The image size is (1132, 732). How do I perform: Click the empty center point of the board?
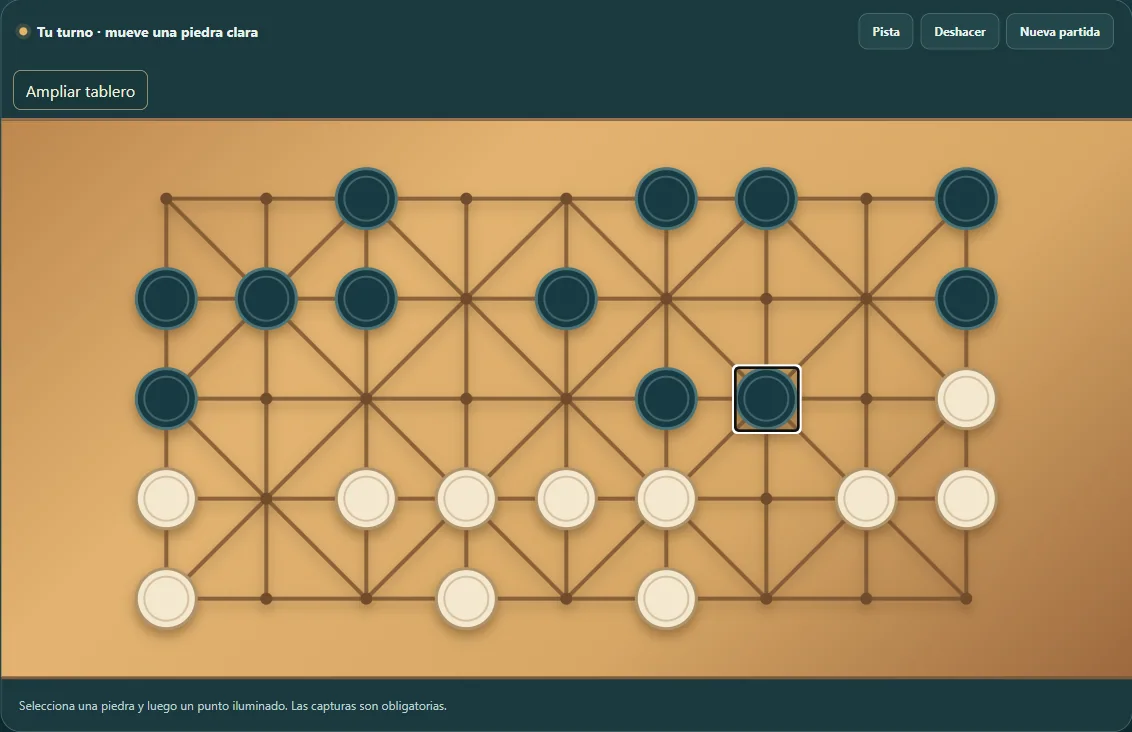[x=566, y=398]
